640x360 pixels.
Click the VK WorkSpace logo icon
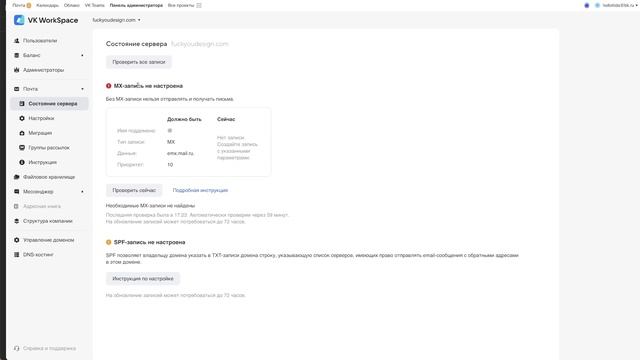click(x=19, y=20)
